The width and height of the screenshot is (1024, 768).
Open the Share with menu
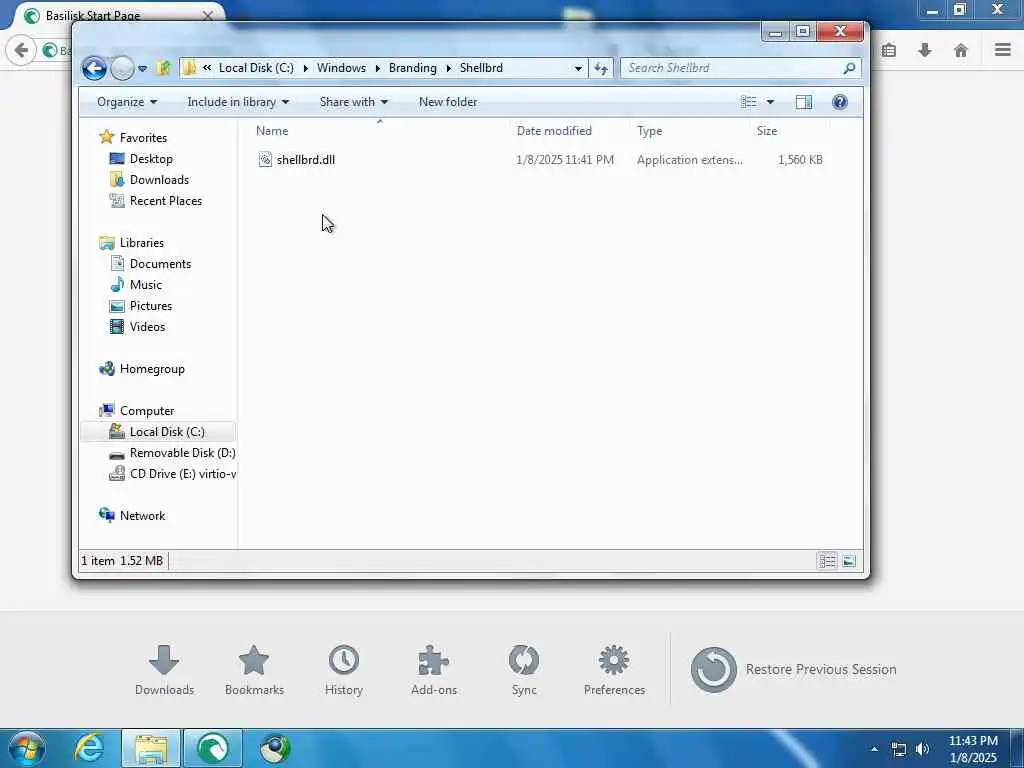pyautogui.click(x=353, y=102)
